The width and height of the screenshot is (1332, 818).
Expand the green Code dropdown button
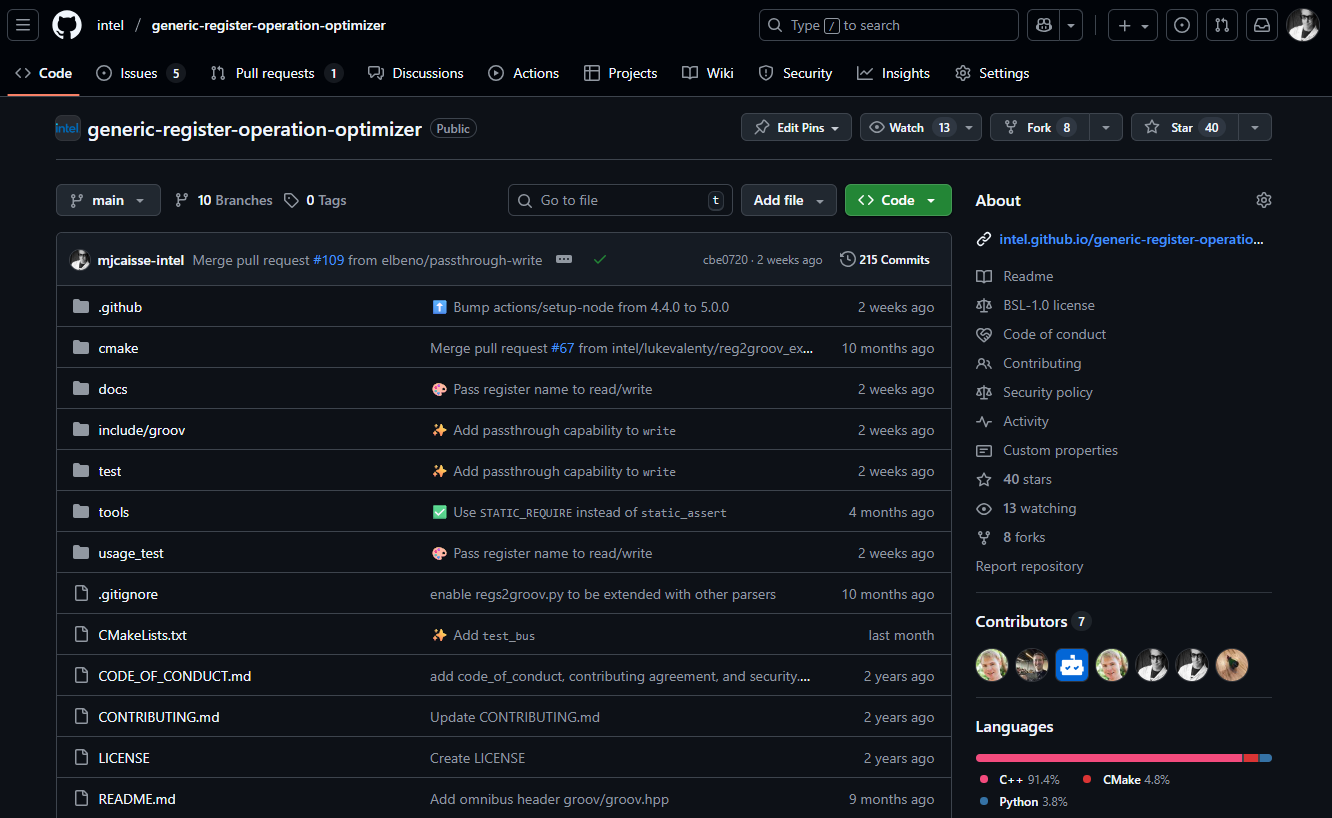coord(897,200)
